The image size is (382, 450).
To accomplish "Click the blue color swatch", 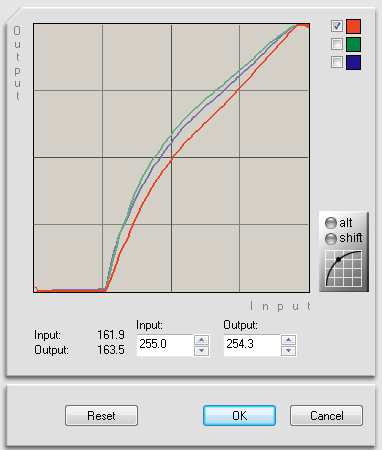I will [353, 62].
